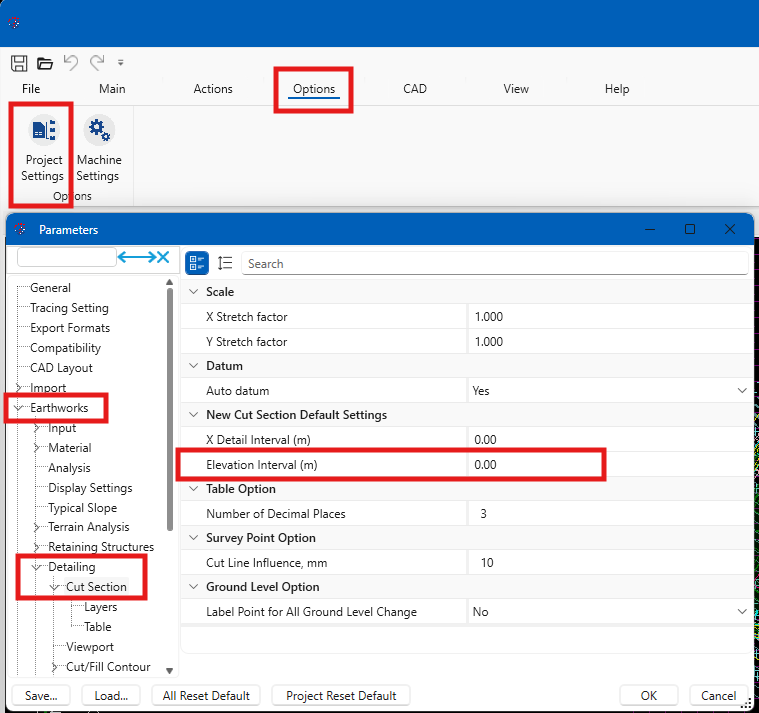Select General in the tree

coord(50,288)
